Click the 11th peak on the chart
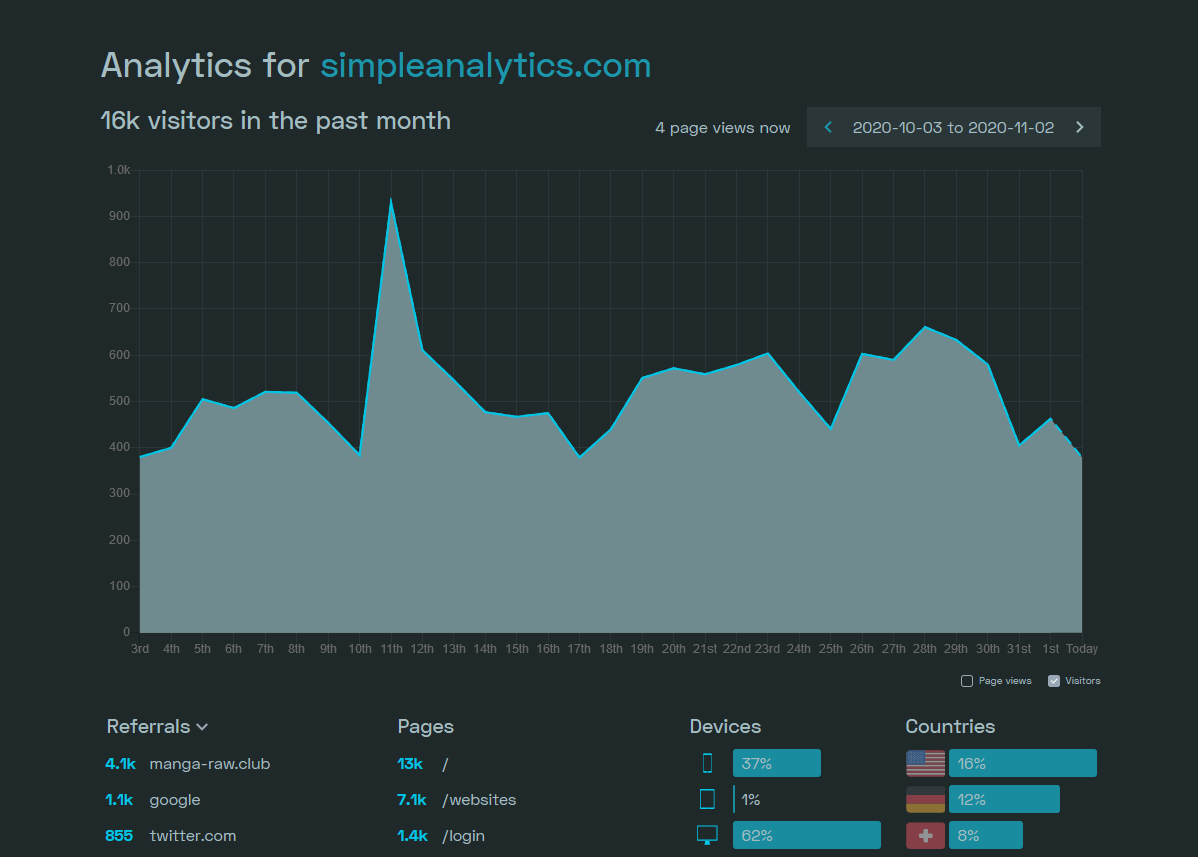Image resolution: width=1198 pixels, height=857 pixels. tap(391, 200)
